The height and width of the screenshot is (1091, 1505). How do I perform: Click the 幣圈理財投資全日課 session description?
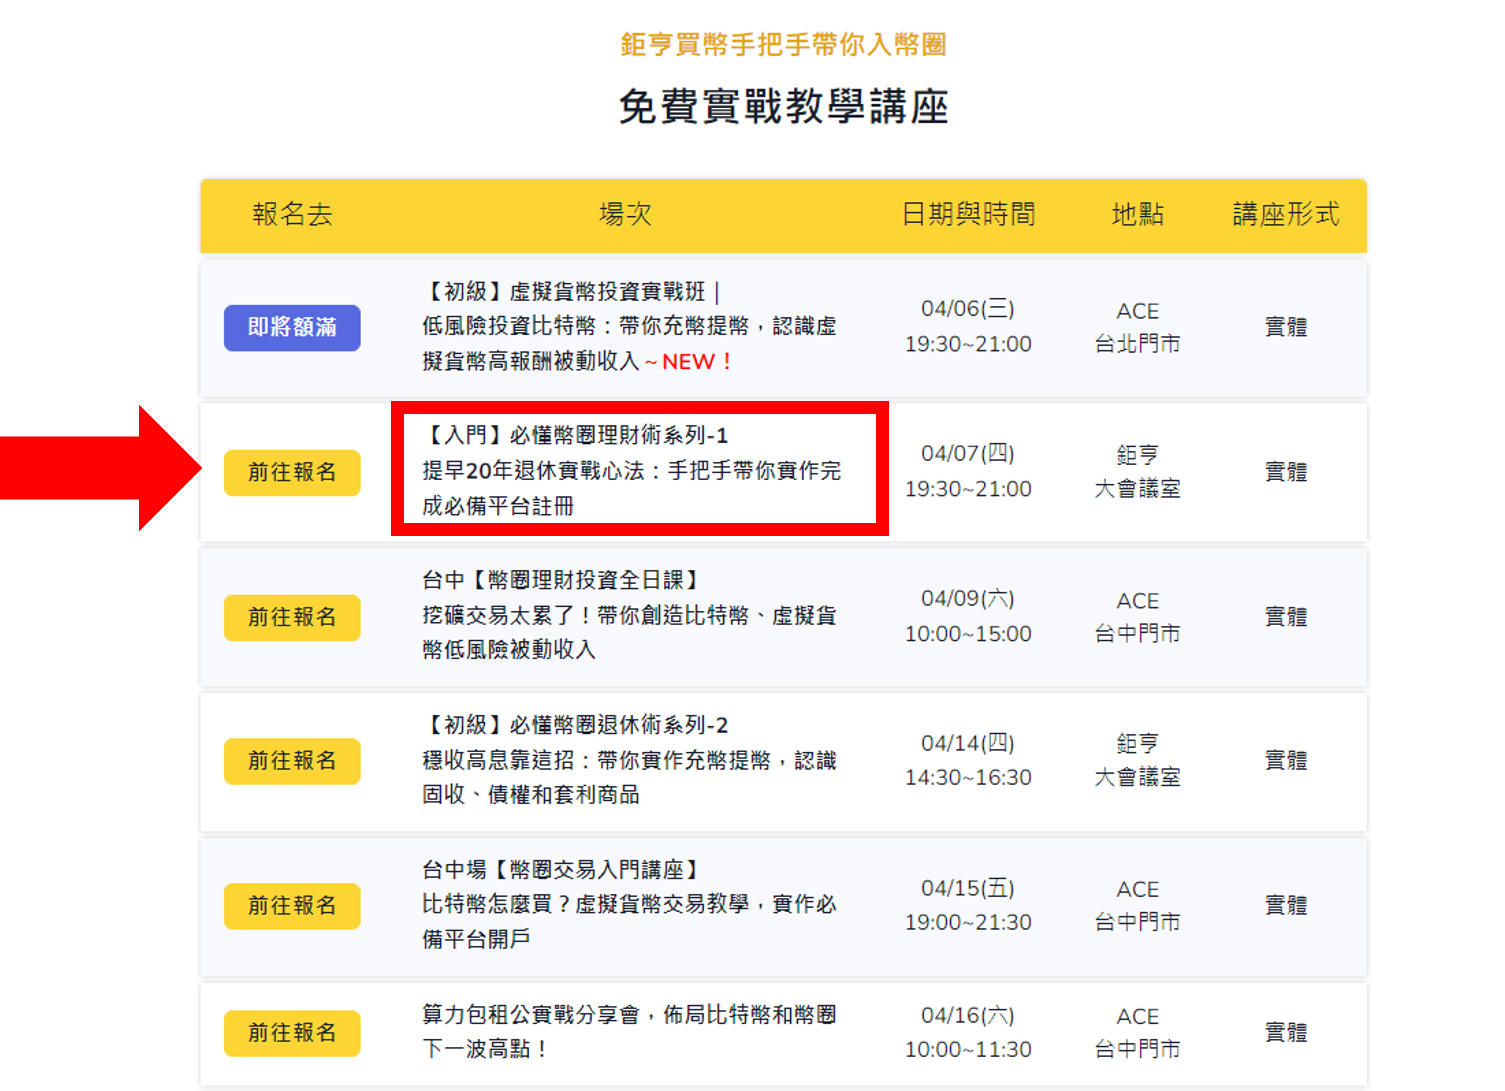click(628, 615)
